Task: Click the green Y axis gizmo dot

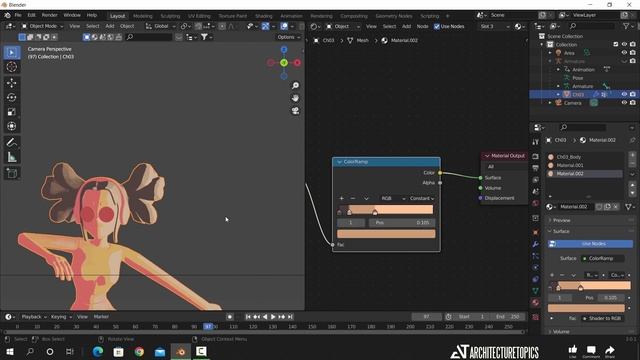Action: pos(284,63)
